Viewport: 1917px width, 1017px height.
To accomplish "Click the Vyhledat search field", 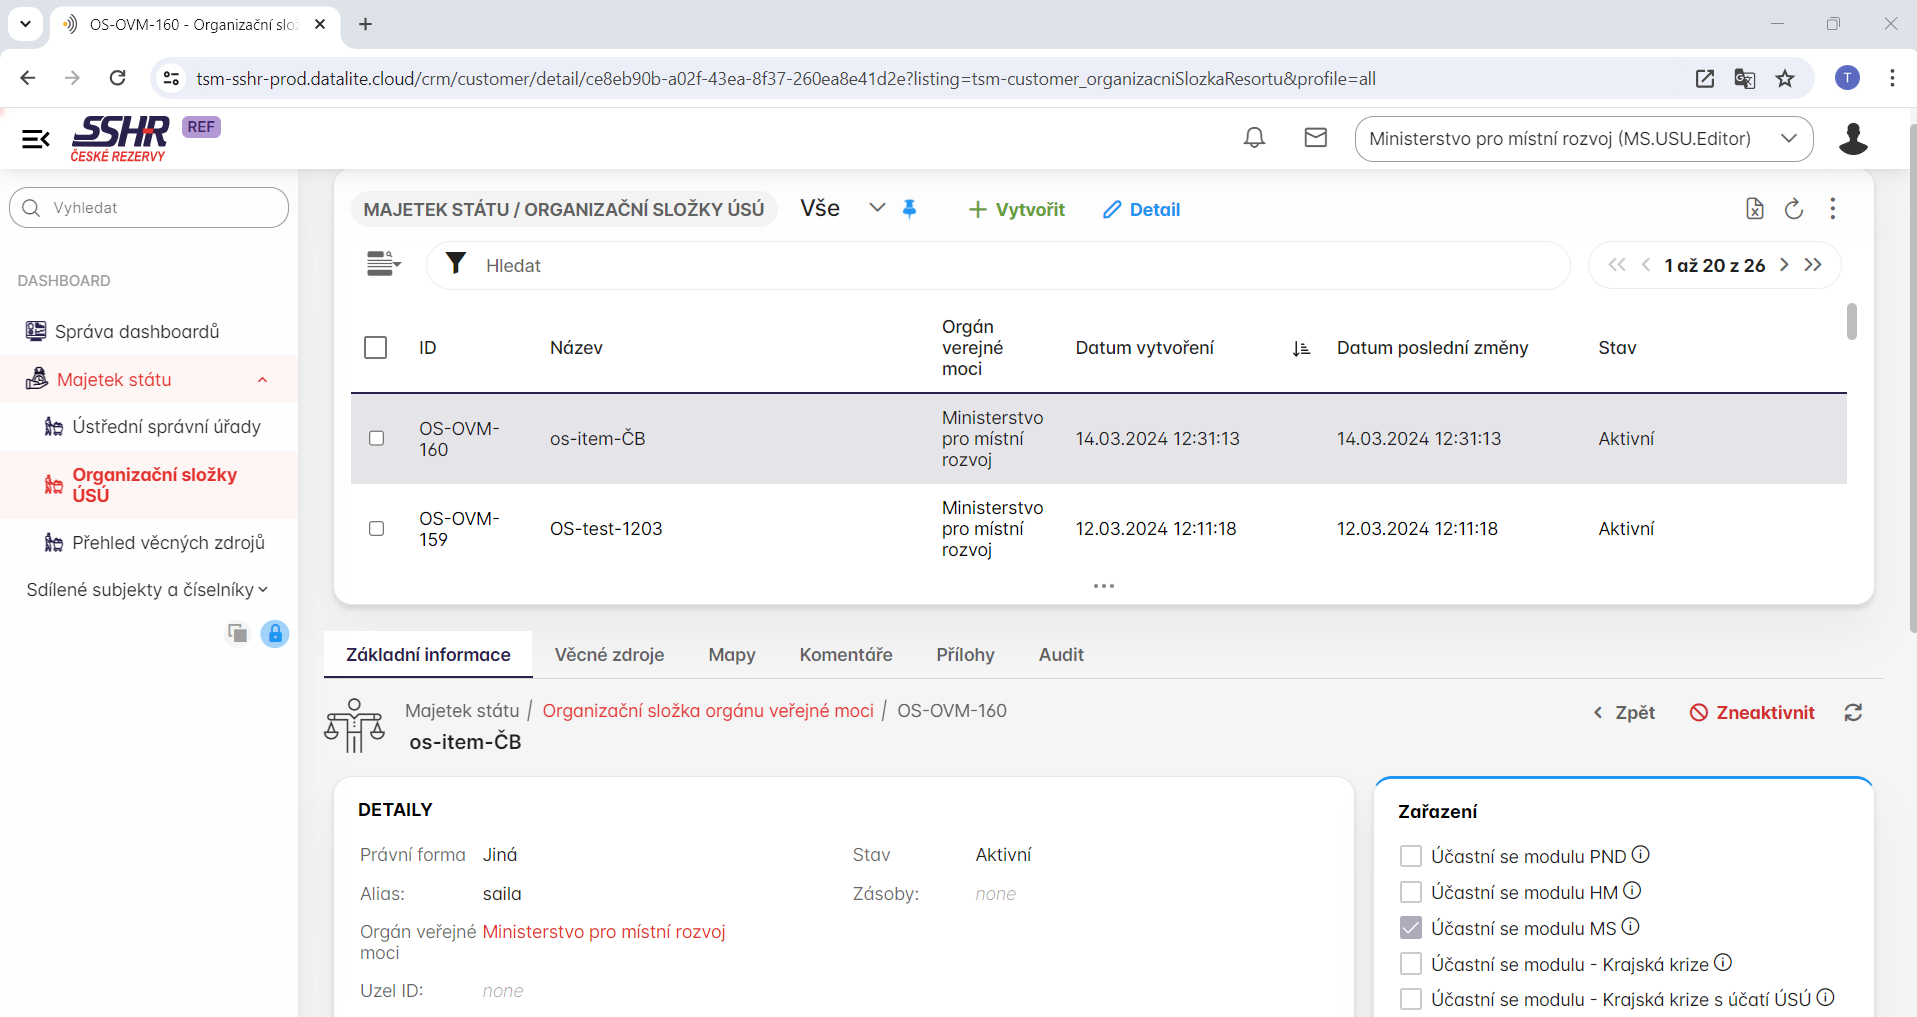I will pos(150,208).
